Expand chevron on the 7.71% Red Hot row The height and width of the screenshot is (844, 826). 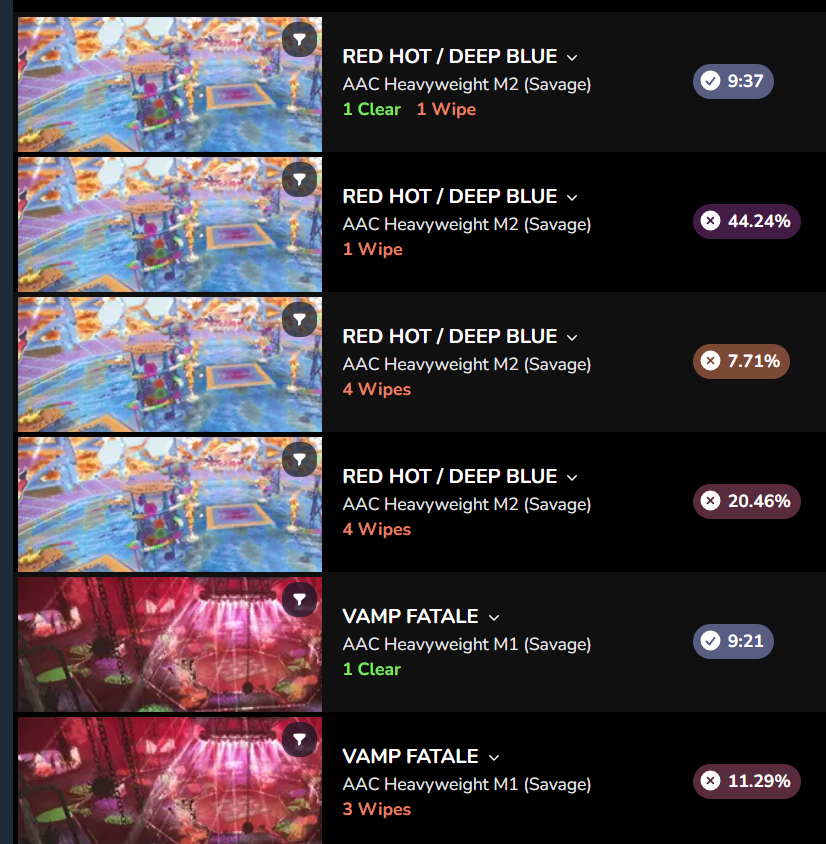pyautogui.click(x=572, y=337)
